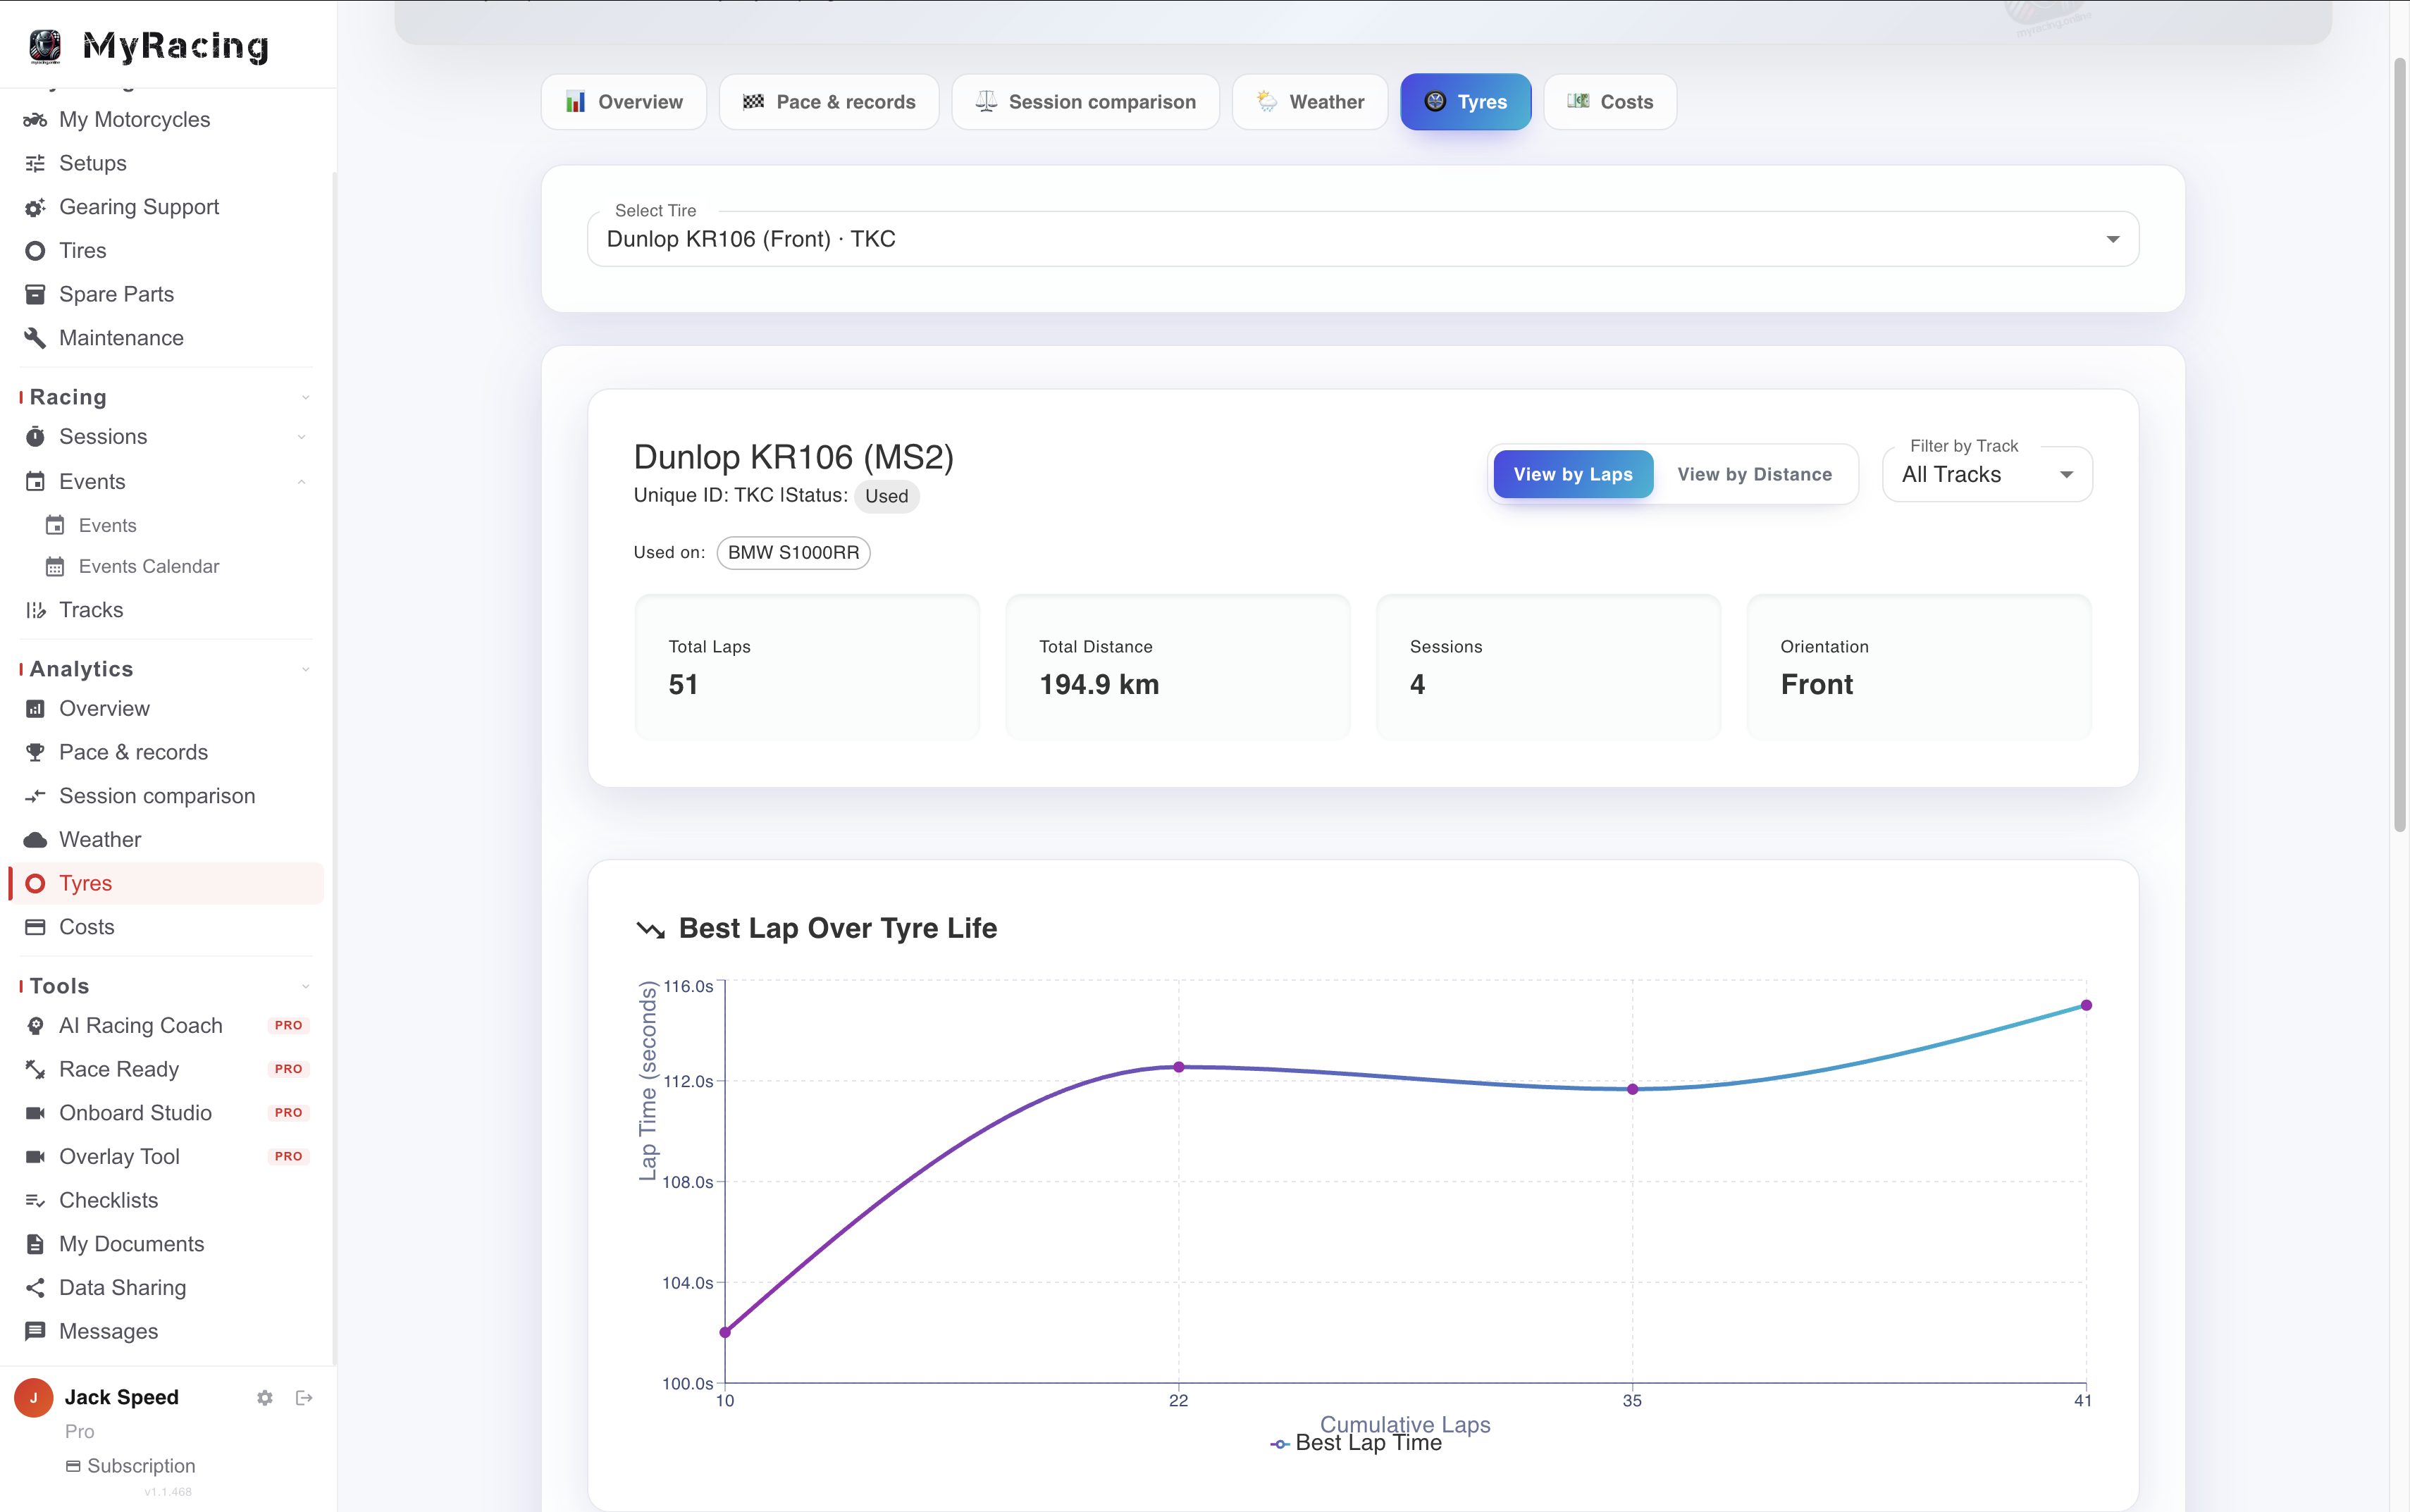Click the Pace & records trophy icon
This screenshot has width=2410, height=1512.
35,752
